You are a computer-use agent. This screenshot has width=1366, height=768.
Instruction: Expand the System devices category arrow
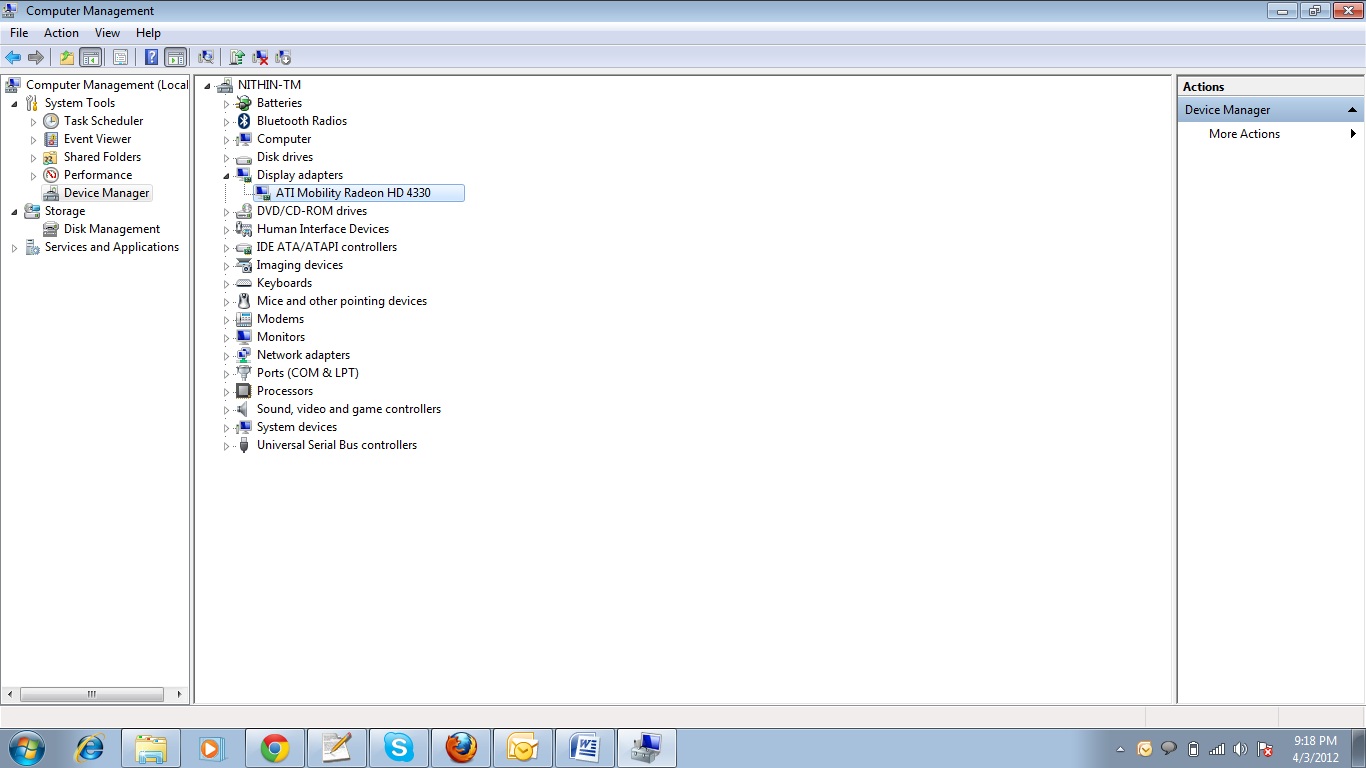click(226, 428)
